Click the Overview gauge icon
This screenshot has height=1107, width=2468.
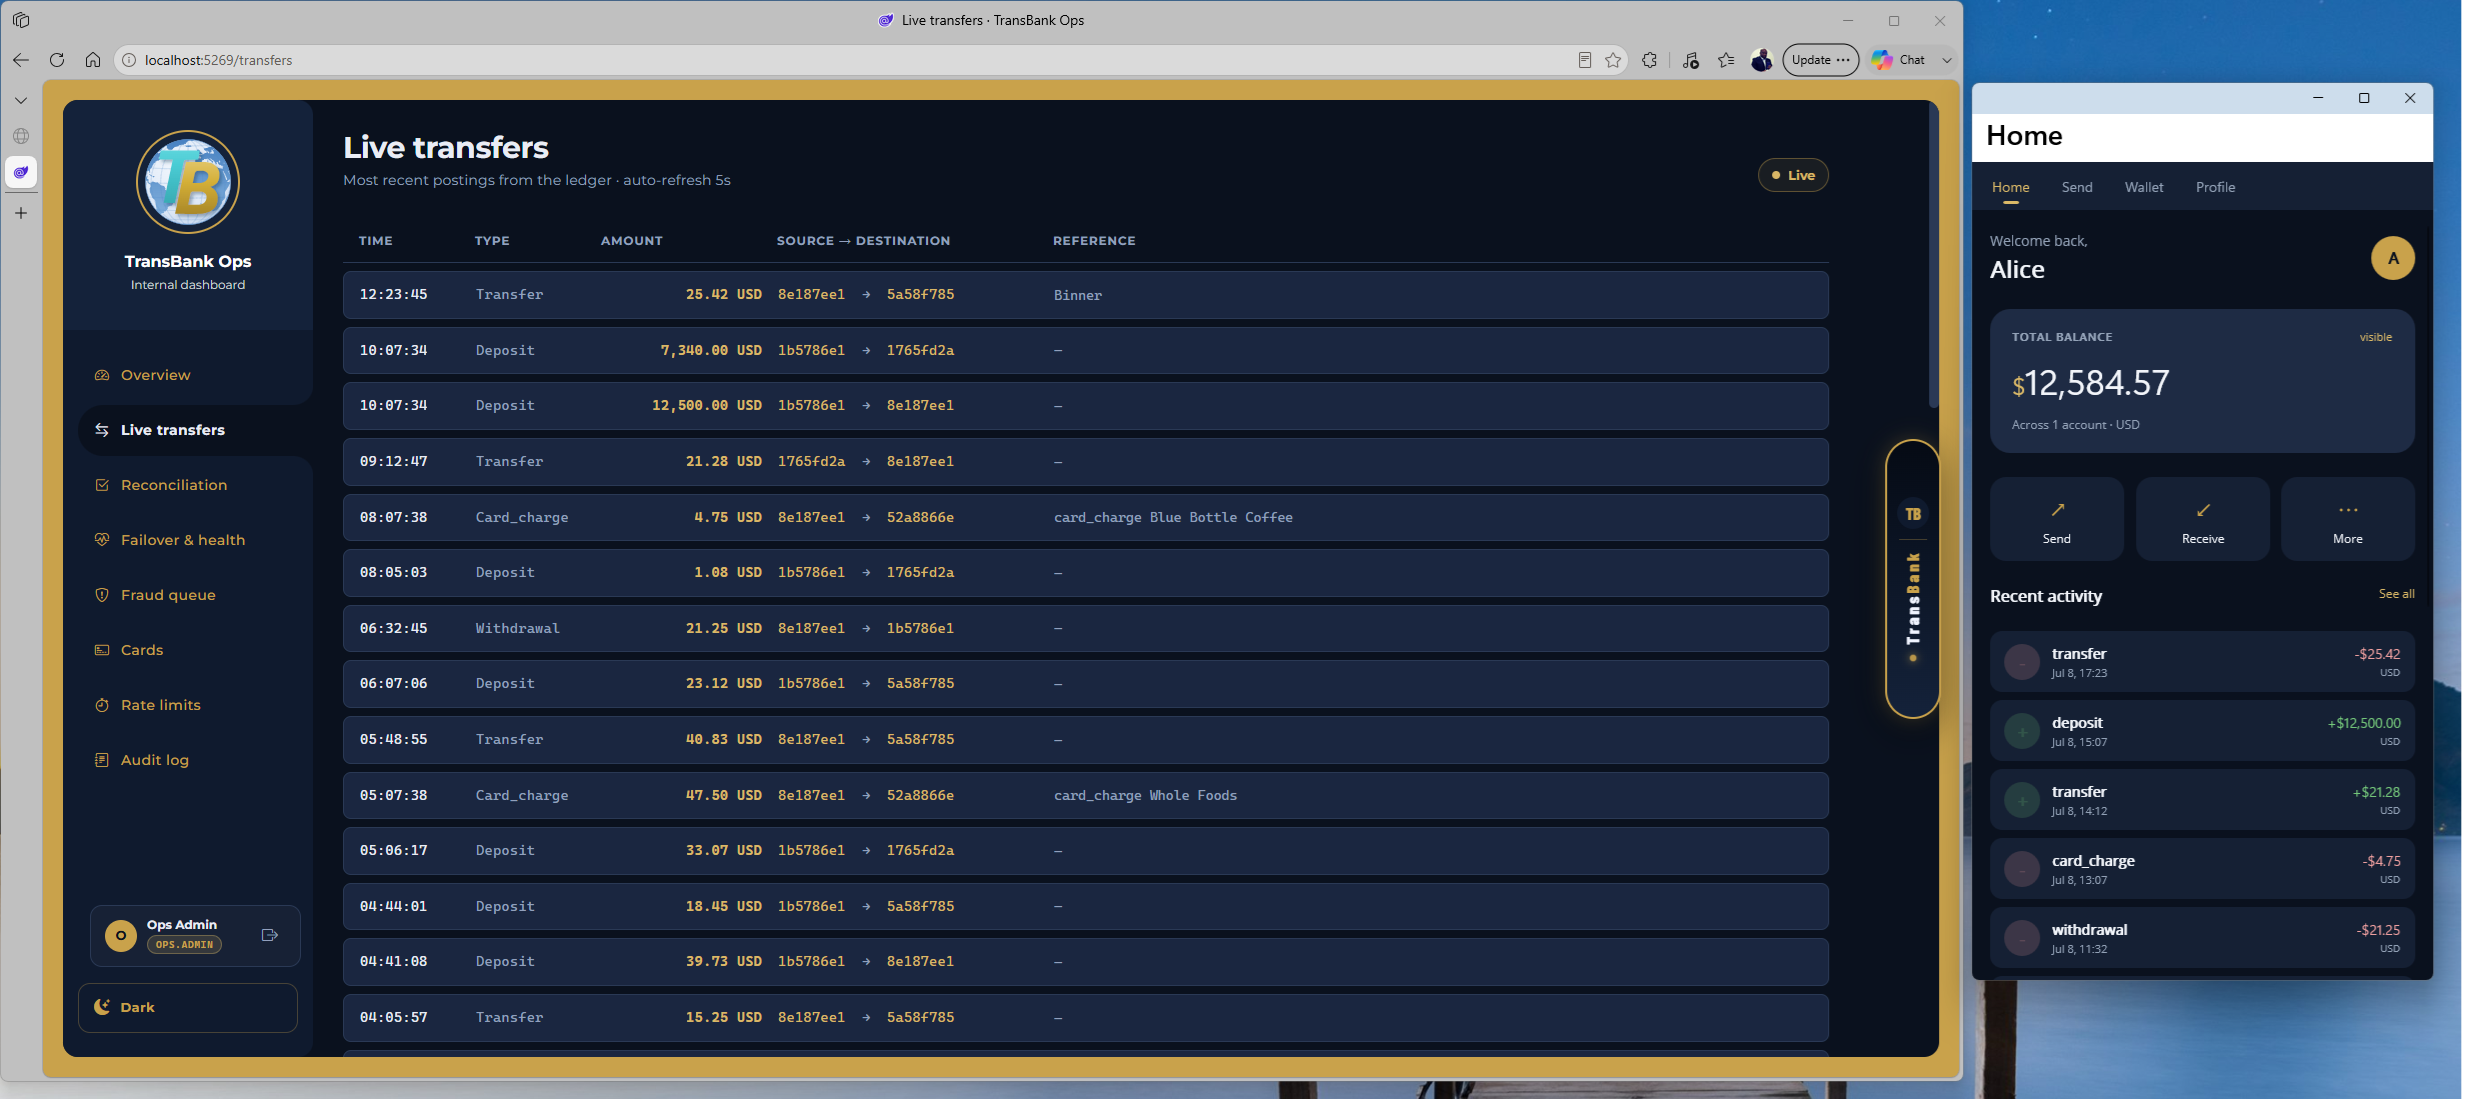click(x=102, y=375)
